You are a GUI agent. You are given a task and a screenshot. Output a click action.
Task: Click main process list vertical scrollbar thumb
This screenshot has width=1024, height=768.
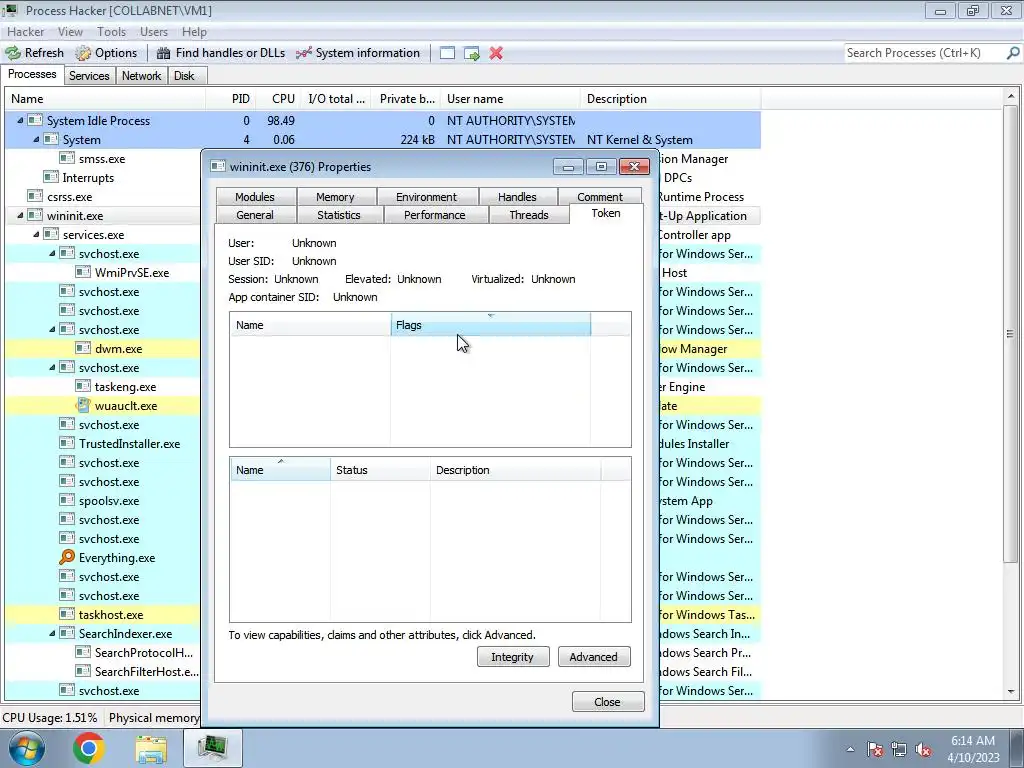click(1010, 334)
